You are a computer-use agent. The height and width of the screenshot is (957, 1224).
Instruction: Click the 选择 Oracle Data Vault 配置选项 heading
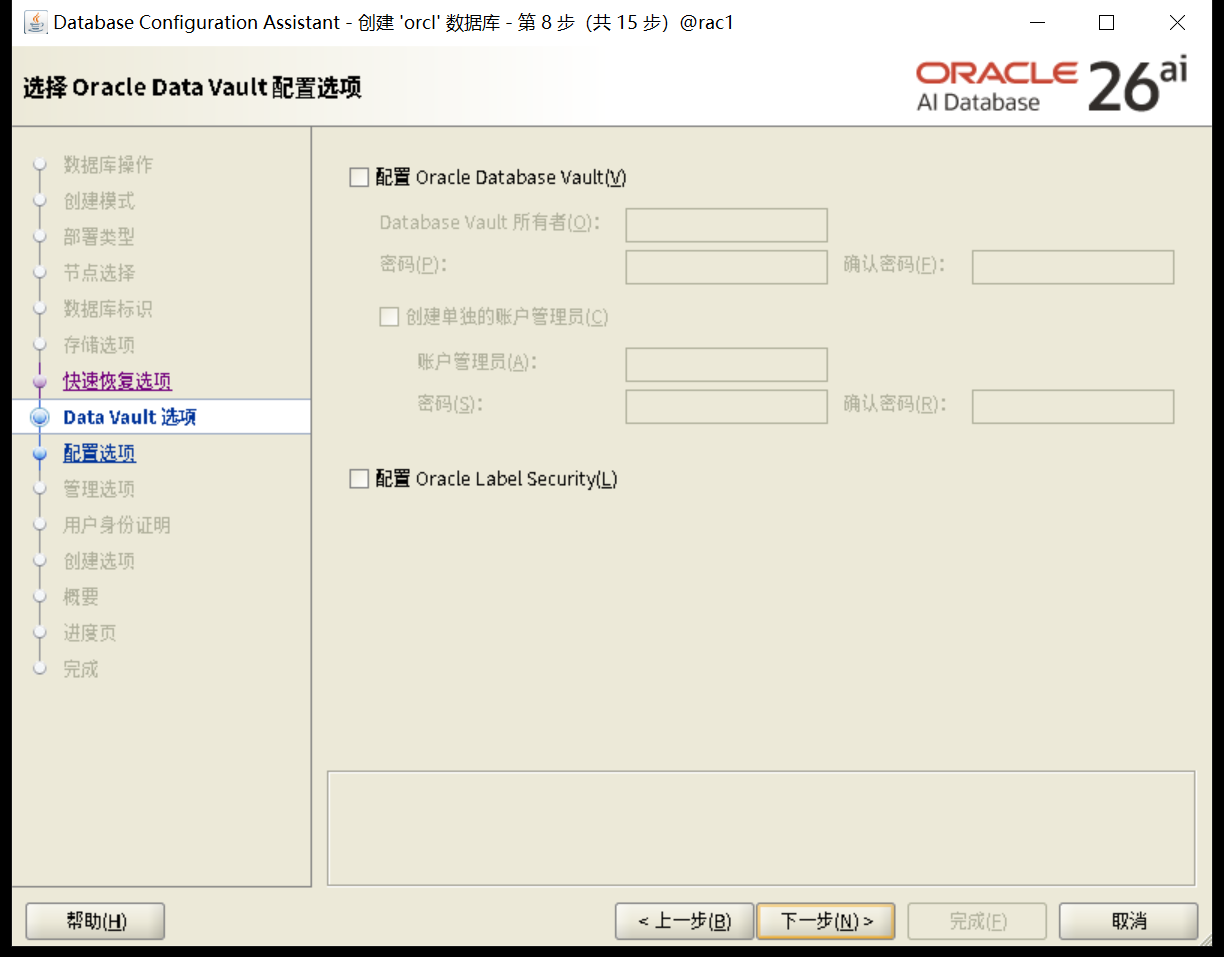click(x=192, y=88)
